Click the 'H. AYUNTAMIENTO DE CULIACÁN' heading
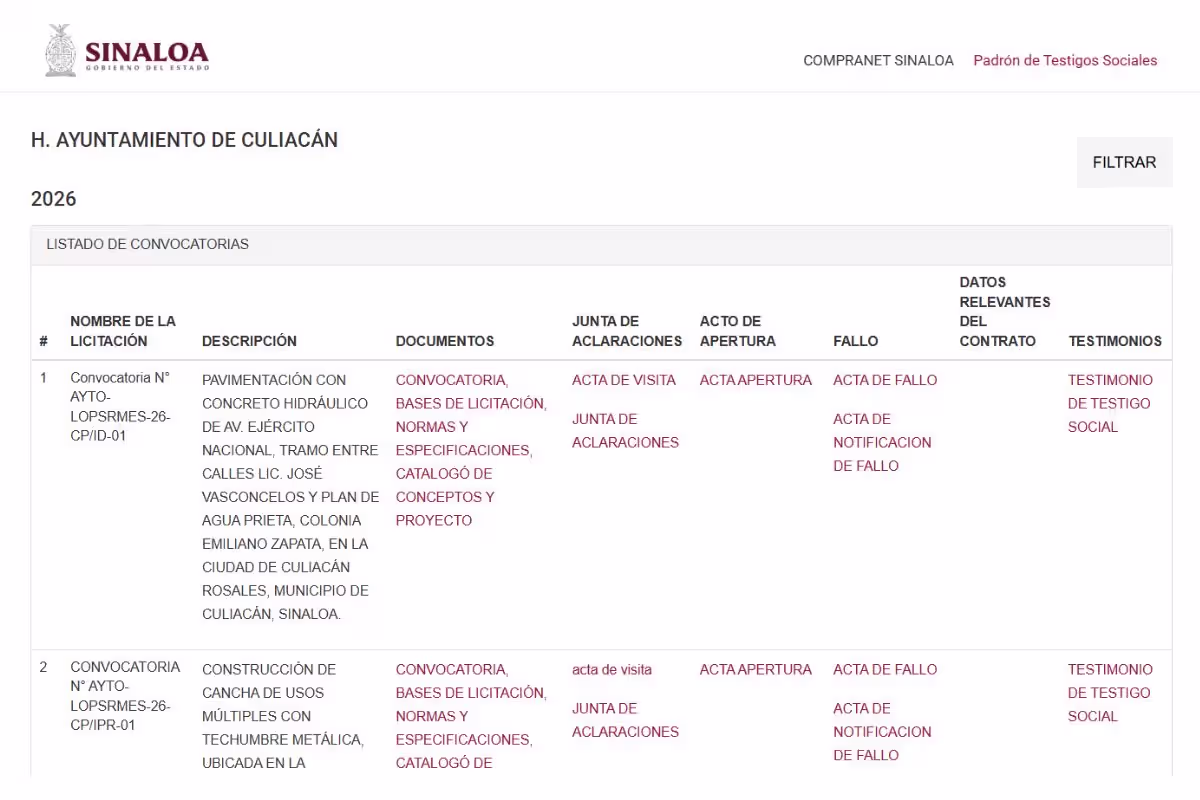 [x=184, y=140]
